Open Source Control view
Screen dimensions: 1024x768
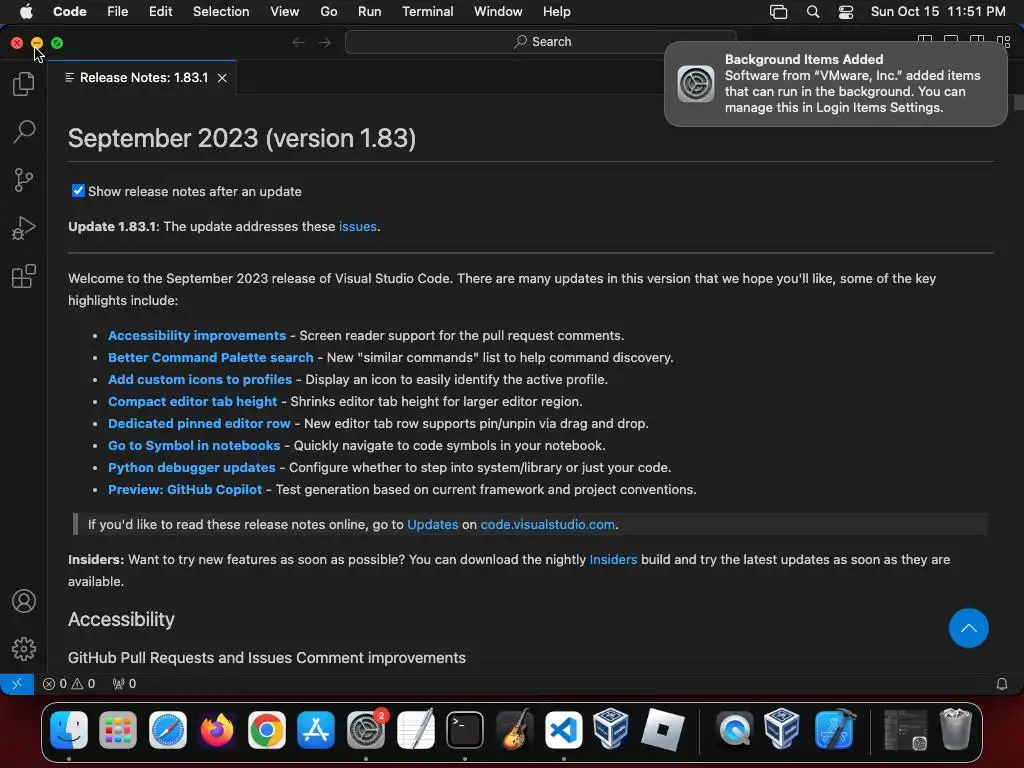tap(24, 180)
